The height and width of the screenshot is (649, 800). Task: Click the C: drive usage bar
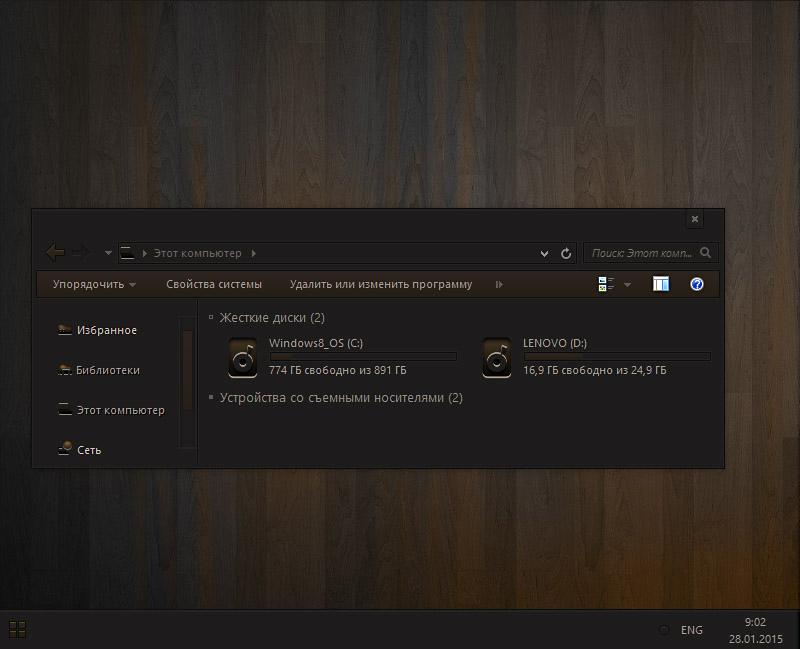point(363,357)
